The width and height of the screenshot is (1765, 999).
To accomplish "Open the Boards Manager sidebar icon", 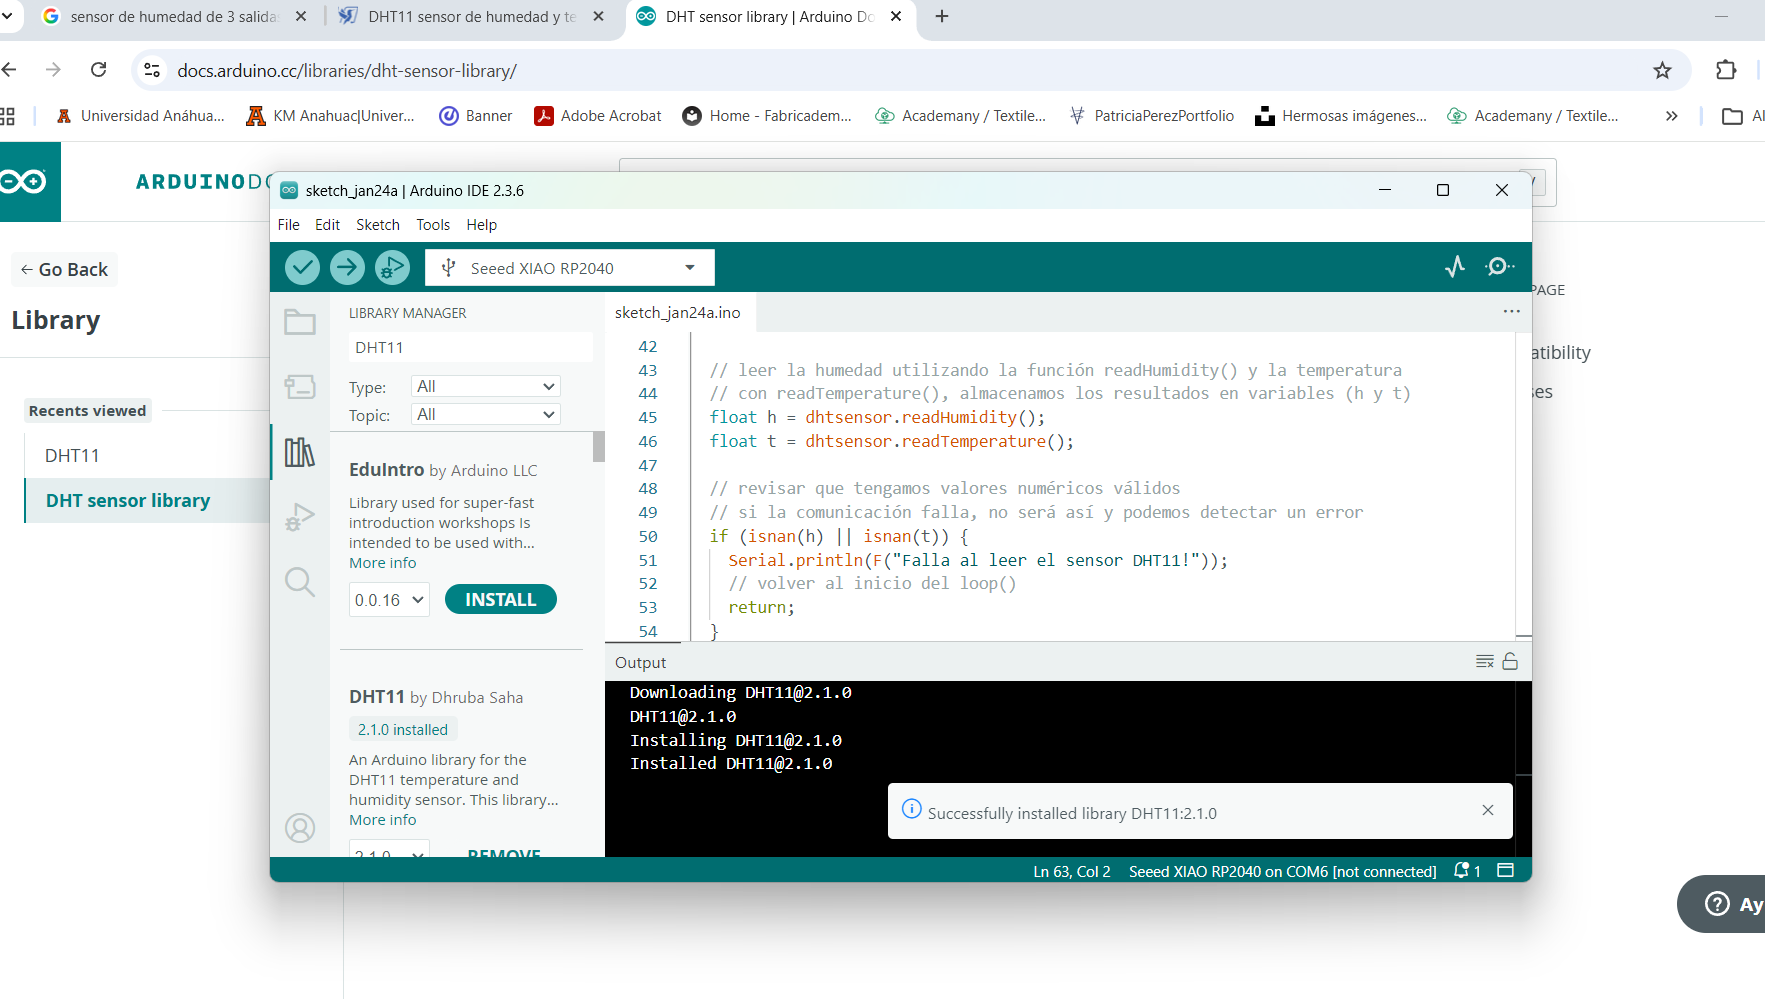I will [300, 387].
